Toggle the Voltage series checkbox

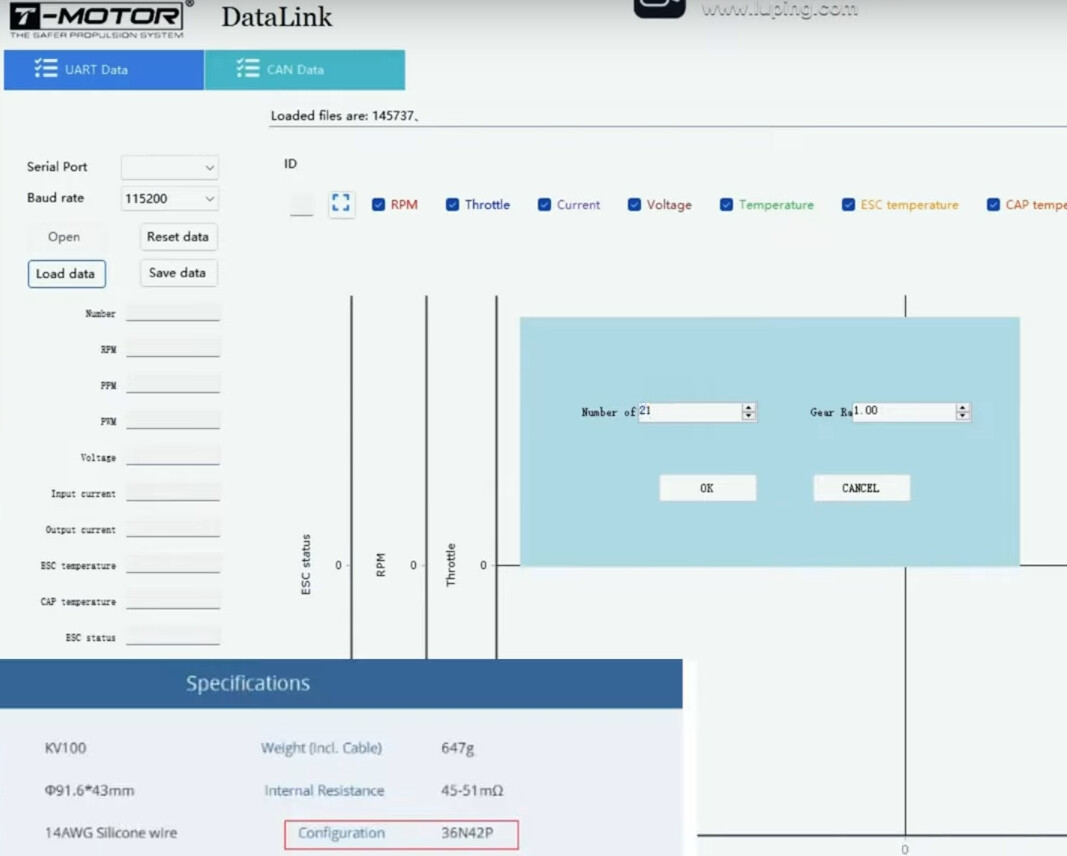tap(634, 205)
